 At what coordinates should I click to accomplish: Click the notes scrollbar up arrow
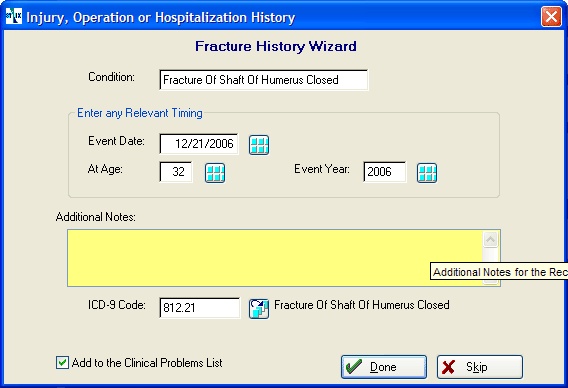click(490, 239)
